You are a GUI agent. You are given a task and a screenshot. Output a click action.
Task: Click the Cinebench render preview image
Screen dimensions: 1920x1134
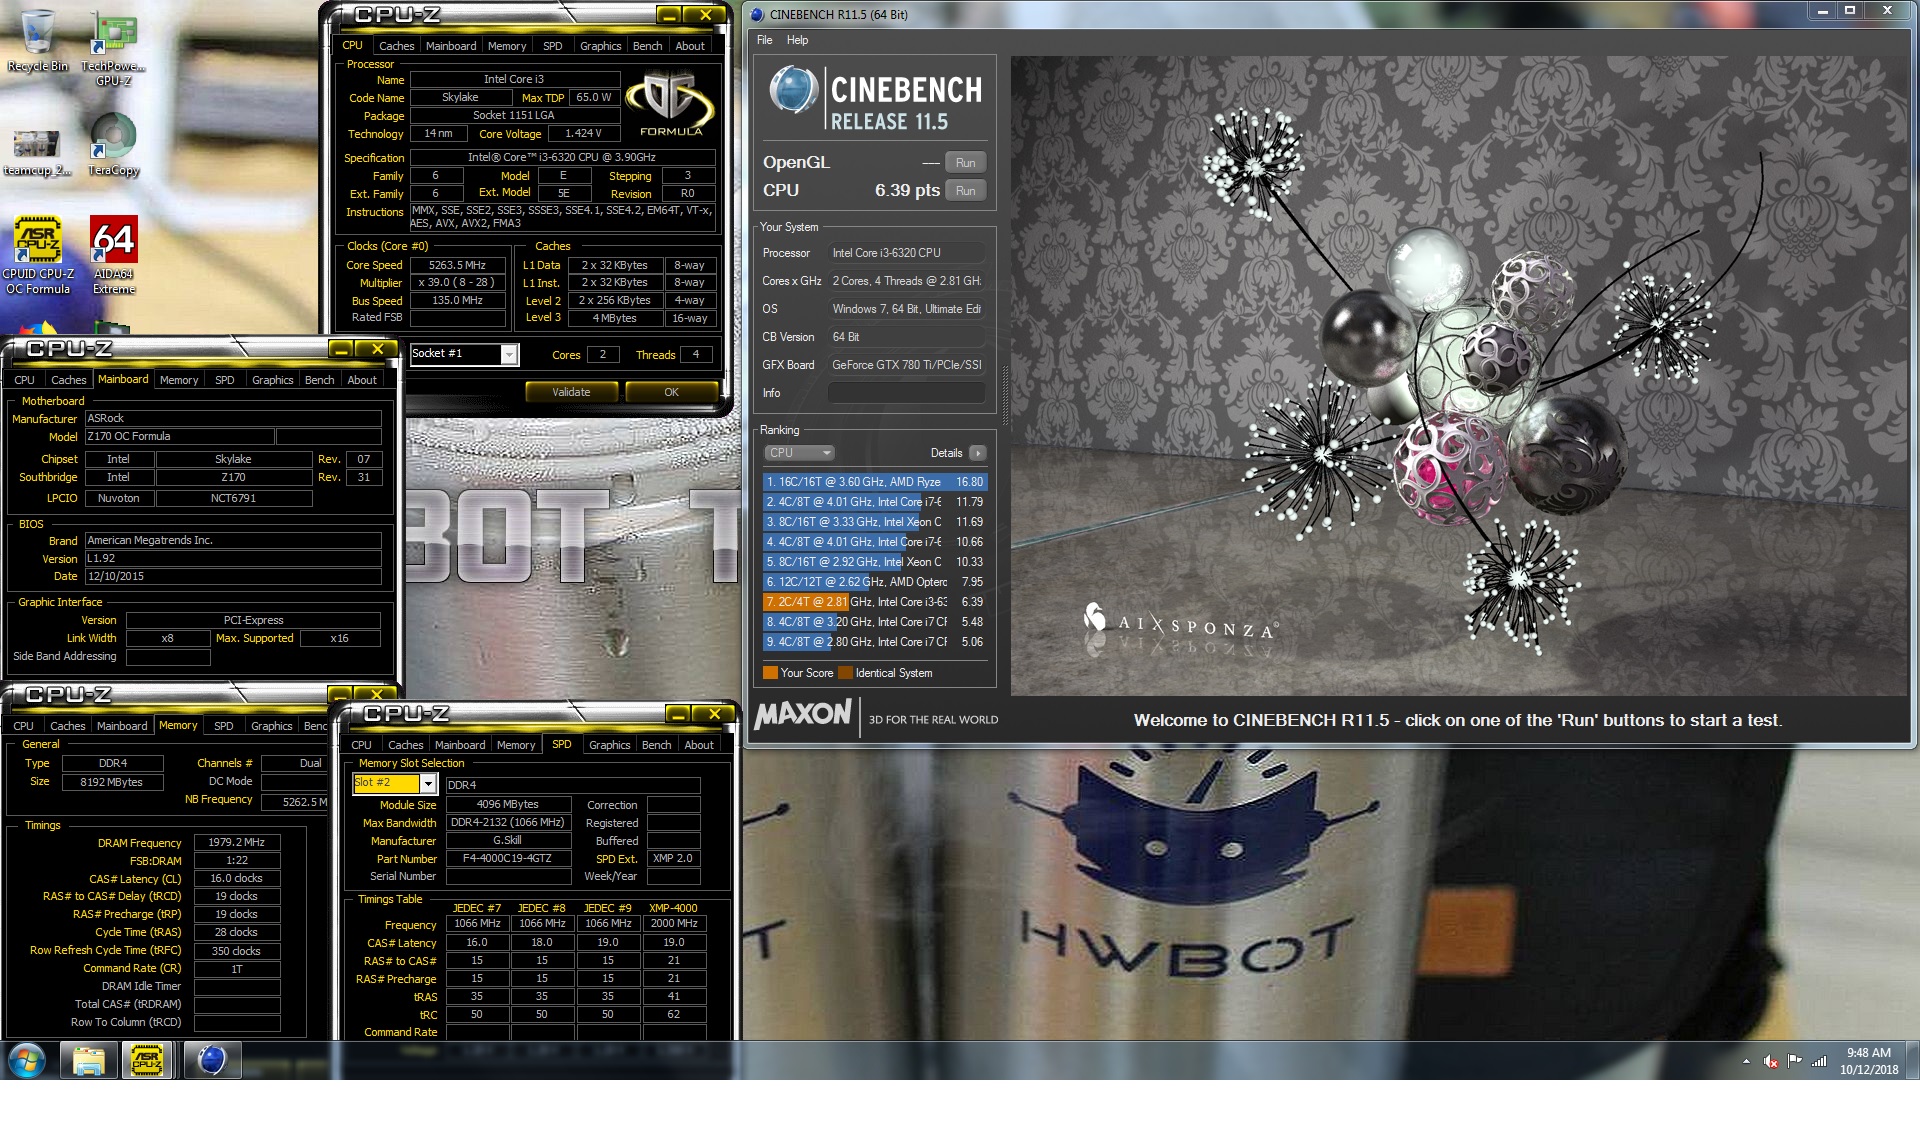click(1458, 375)
